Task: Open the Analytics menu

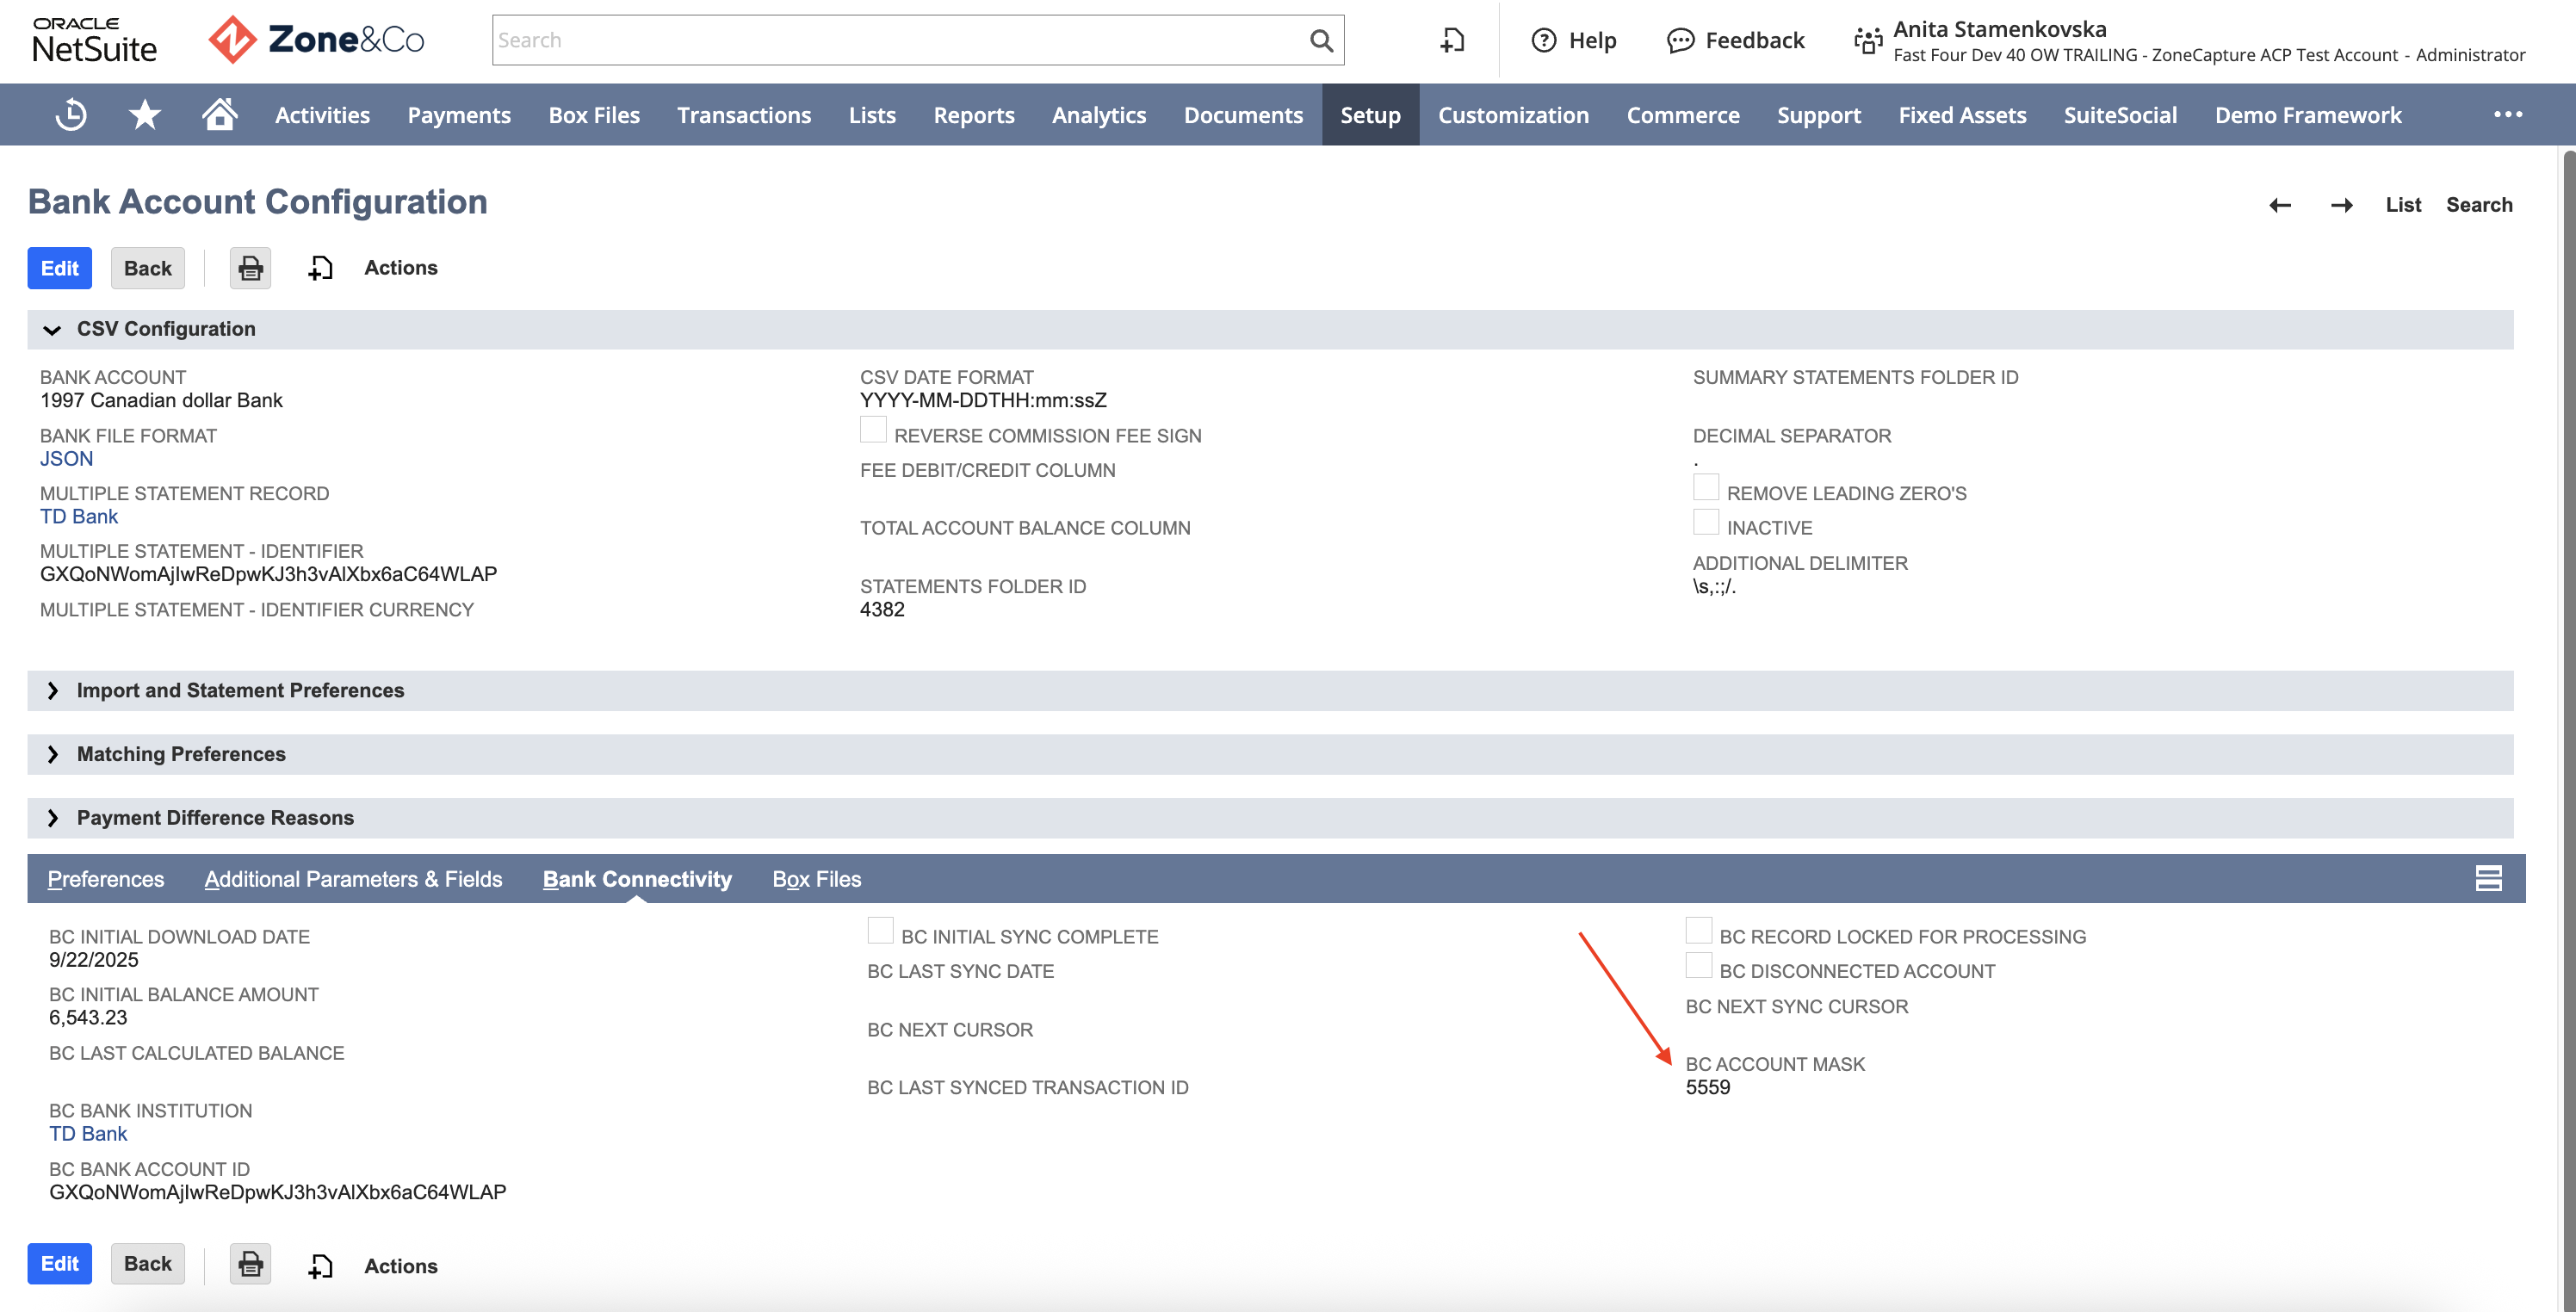Action: [1099, 115]
